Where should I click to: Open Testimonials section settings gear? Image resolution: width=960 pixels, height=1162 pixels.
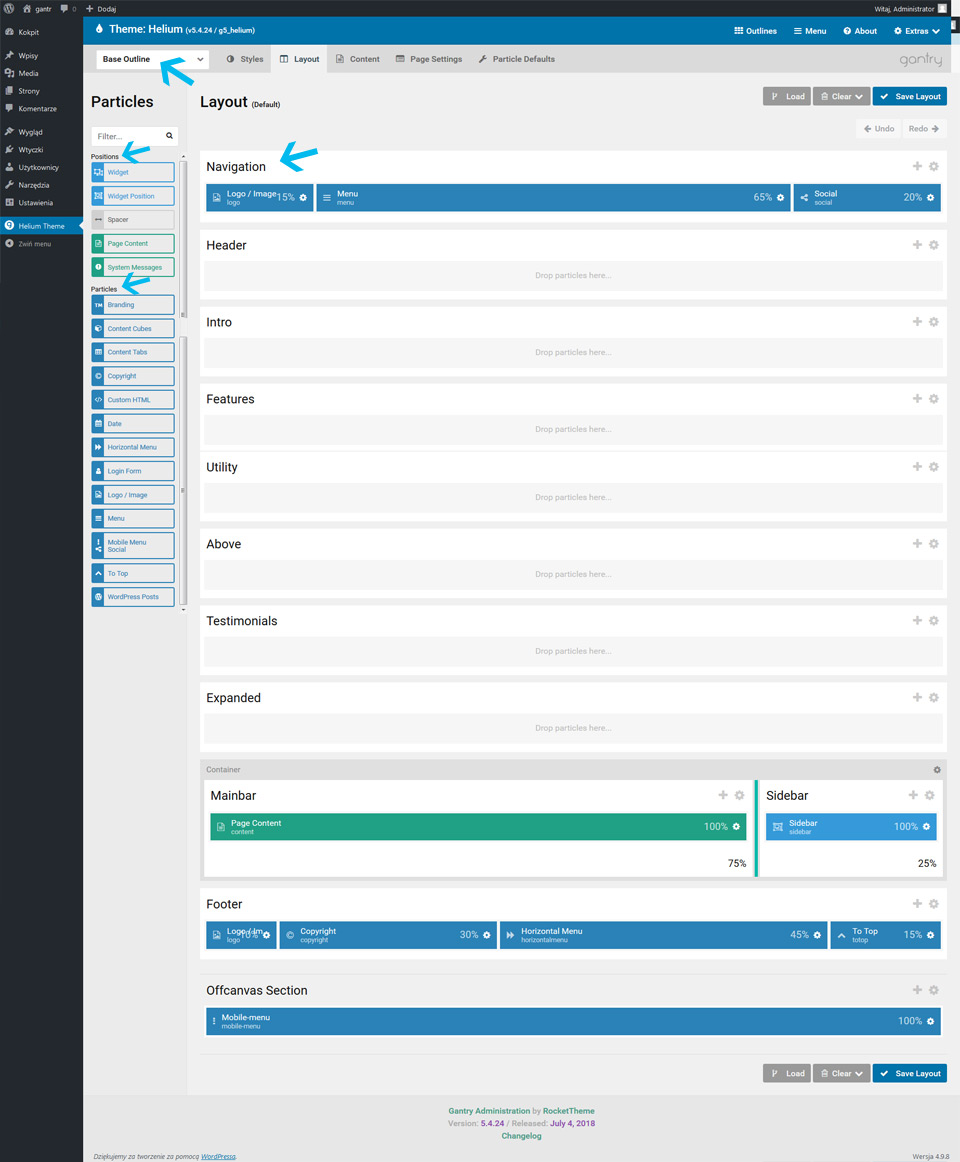[933, 621]
